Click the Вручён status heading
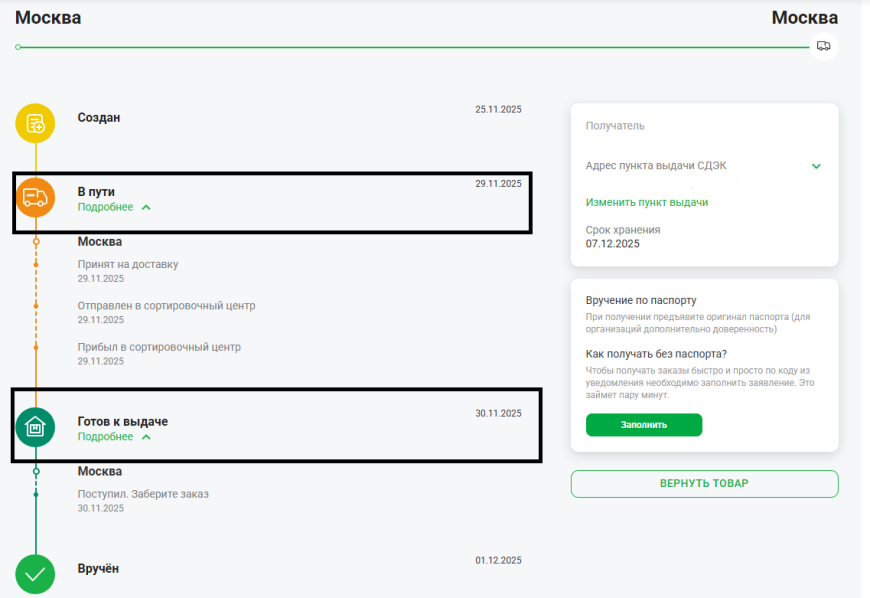This screenshot has height=598, width=870. pos(98,568)
